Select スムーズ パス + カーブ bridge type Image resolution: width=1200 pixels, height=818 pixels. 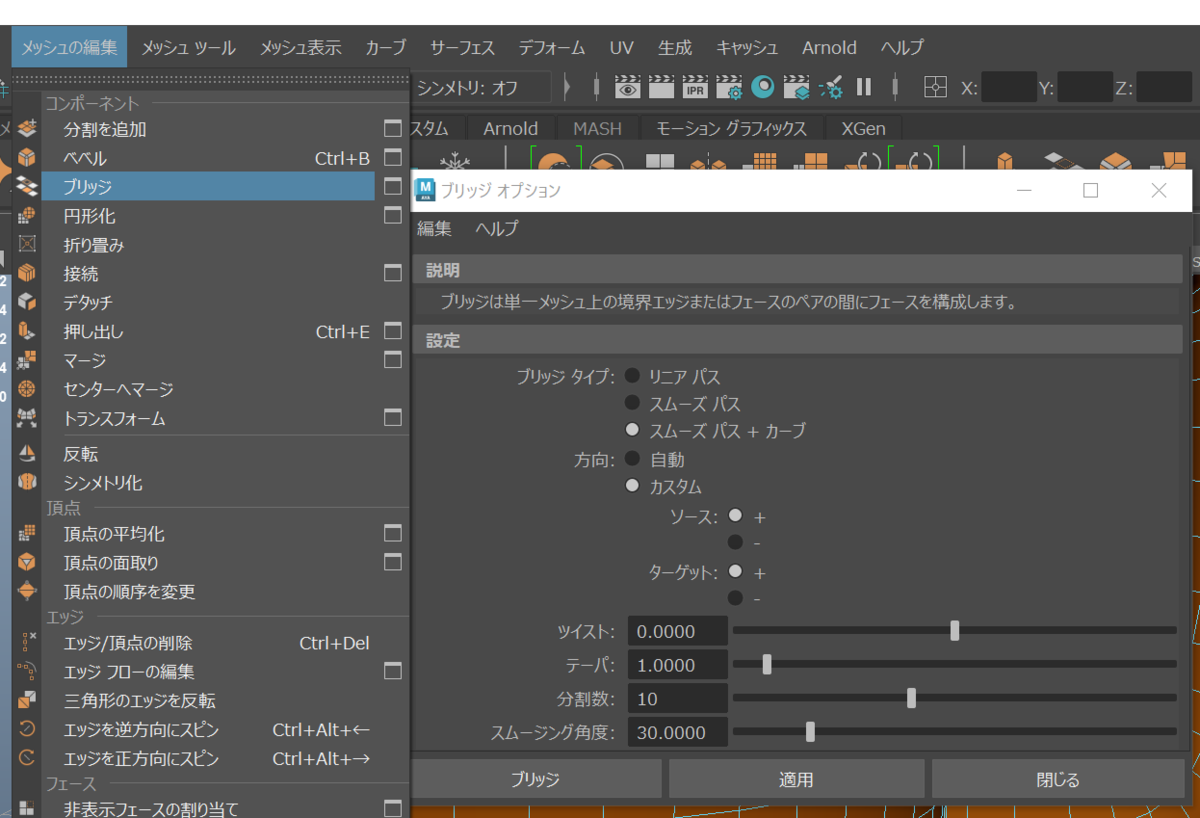[x=632, y=431]
